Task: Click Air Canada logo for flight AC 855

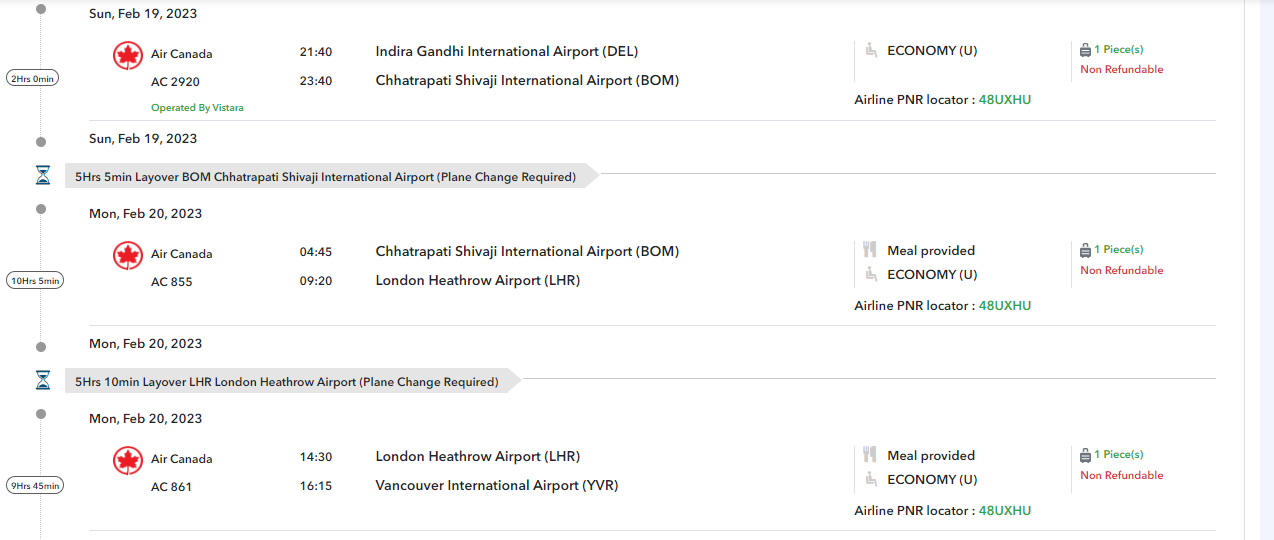Action: [128, 256]
